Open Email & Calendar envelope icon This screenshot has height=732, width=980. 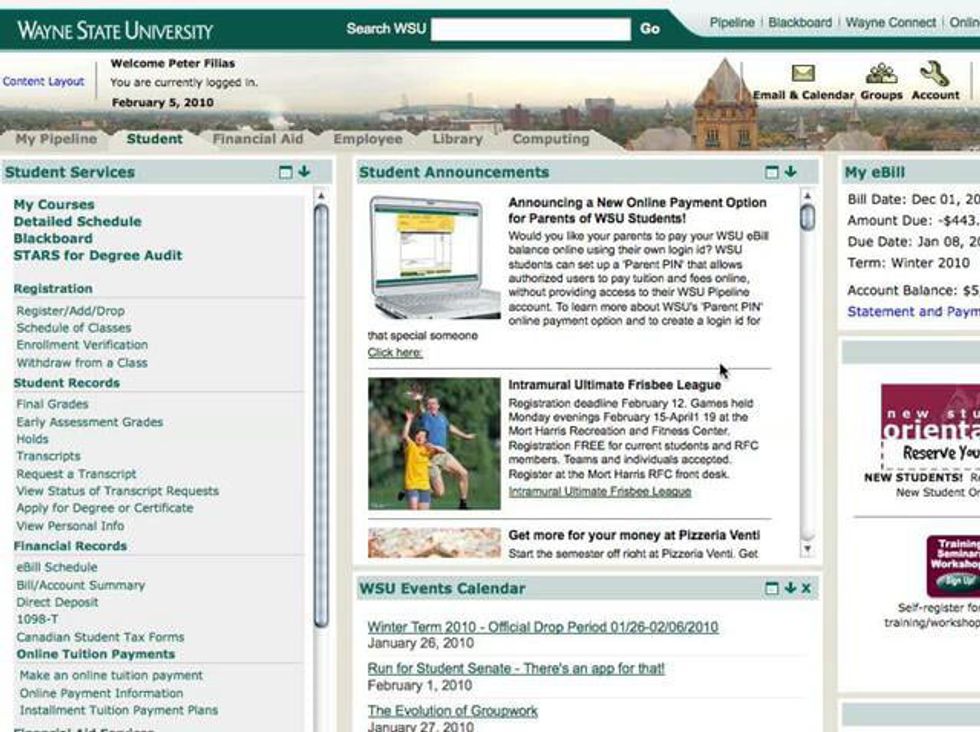click(803, 74)
